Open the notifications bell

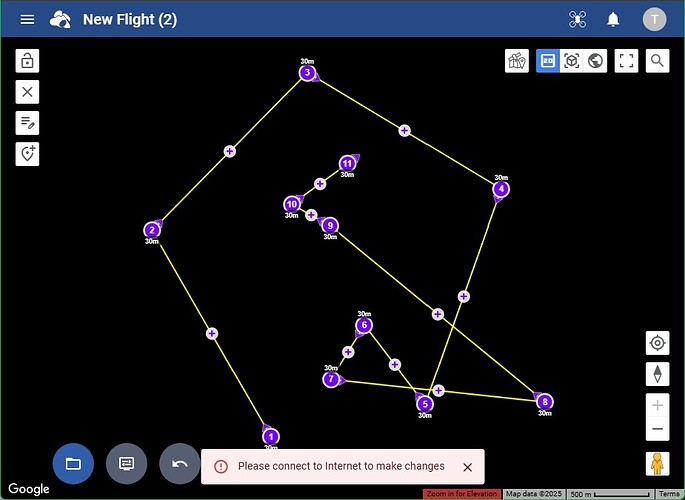tap(614, 19)
